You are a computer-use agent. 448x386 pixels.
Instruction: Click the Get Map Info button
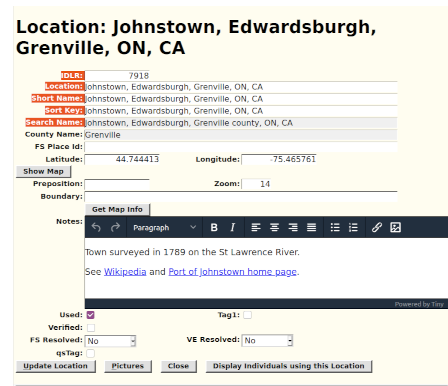(117, 209)
